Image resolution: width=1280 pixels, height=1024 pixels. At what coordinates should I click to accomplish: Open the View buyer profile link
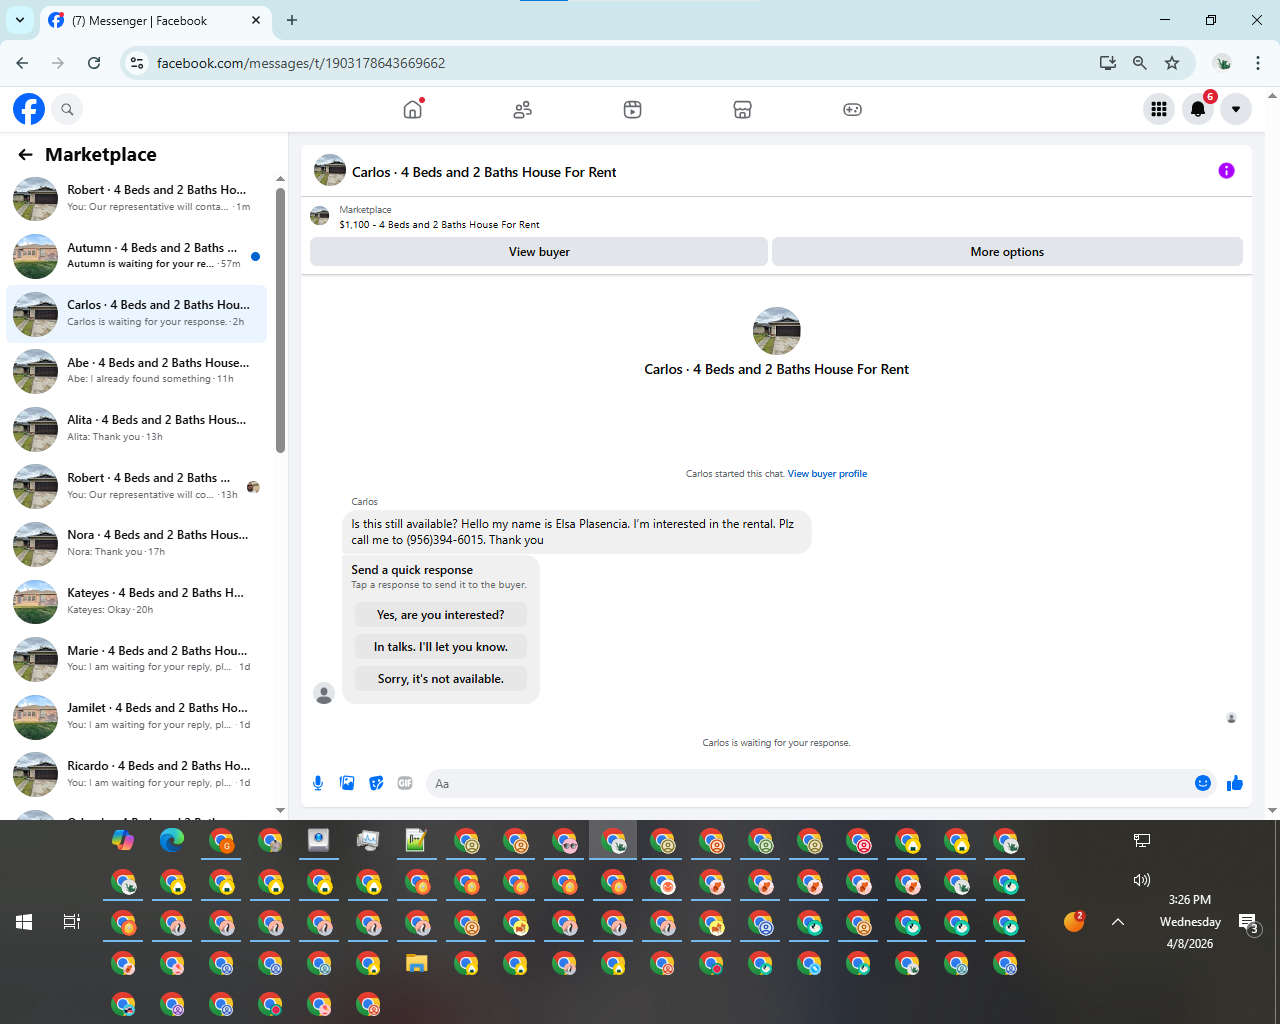[x=827, y=474]
